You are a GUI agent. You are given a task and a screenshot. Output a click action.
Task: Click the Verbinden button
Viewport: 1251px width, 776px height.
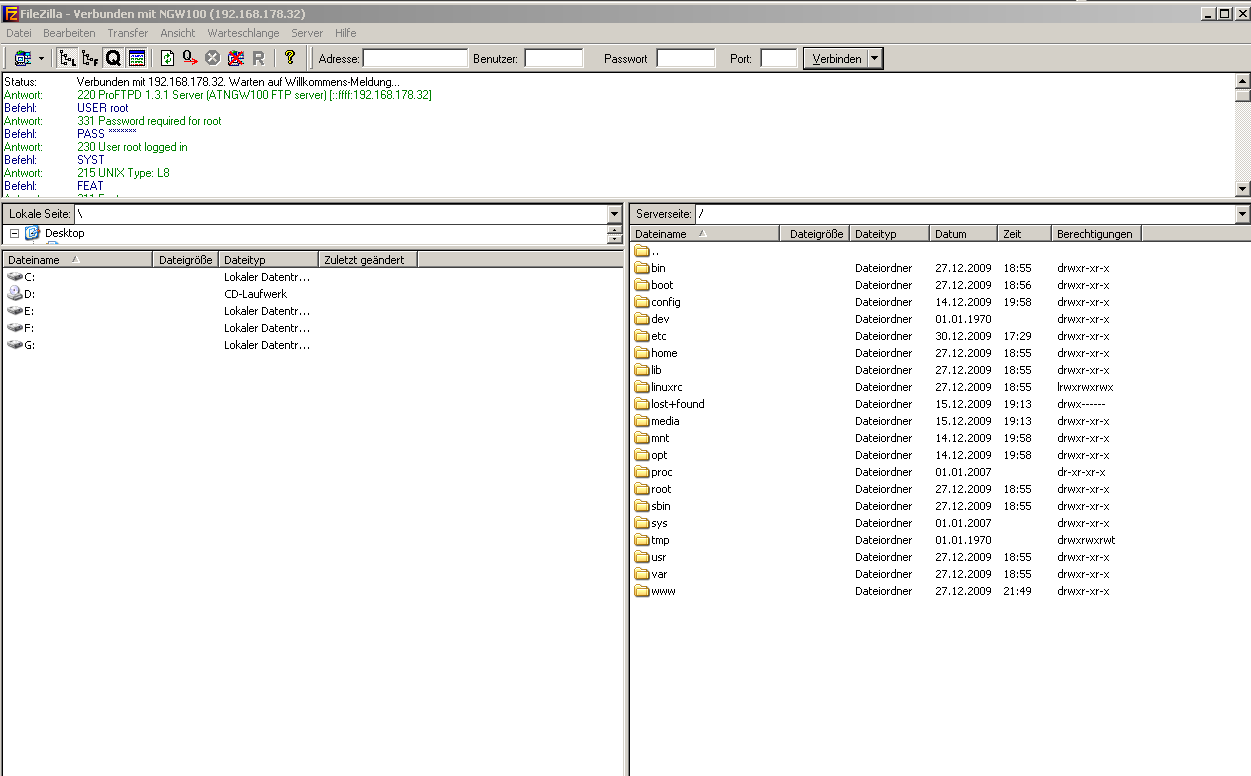click(x=836, y=58)
